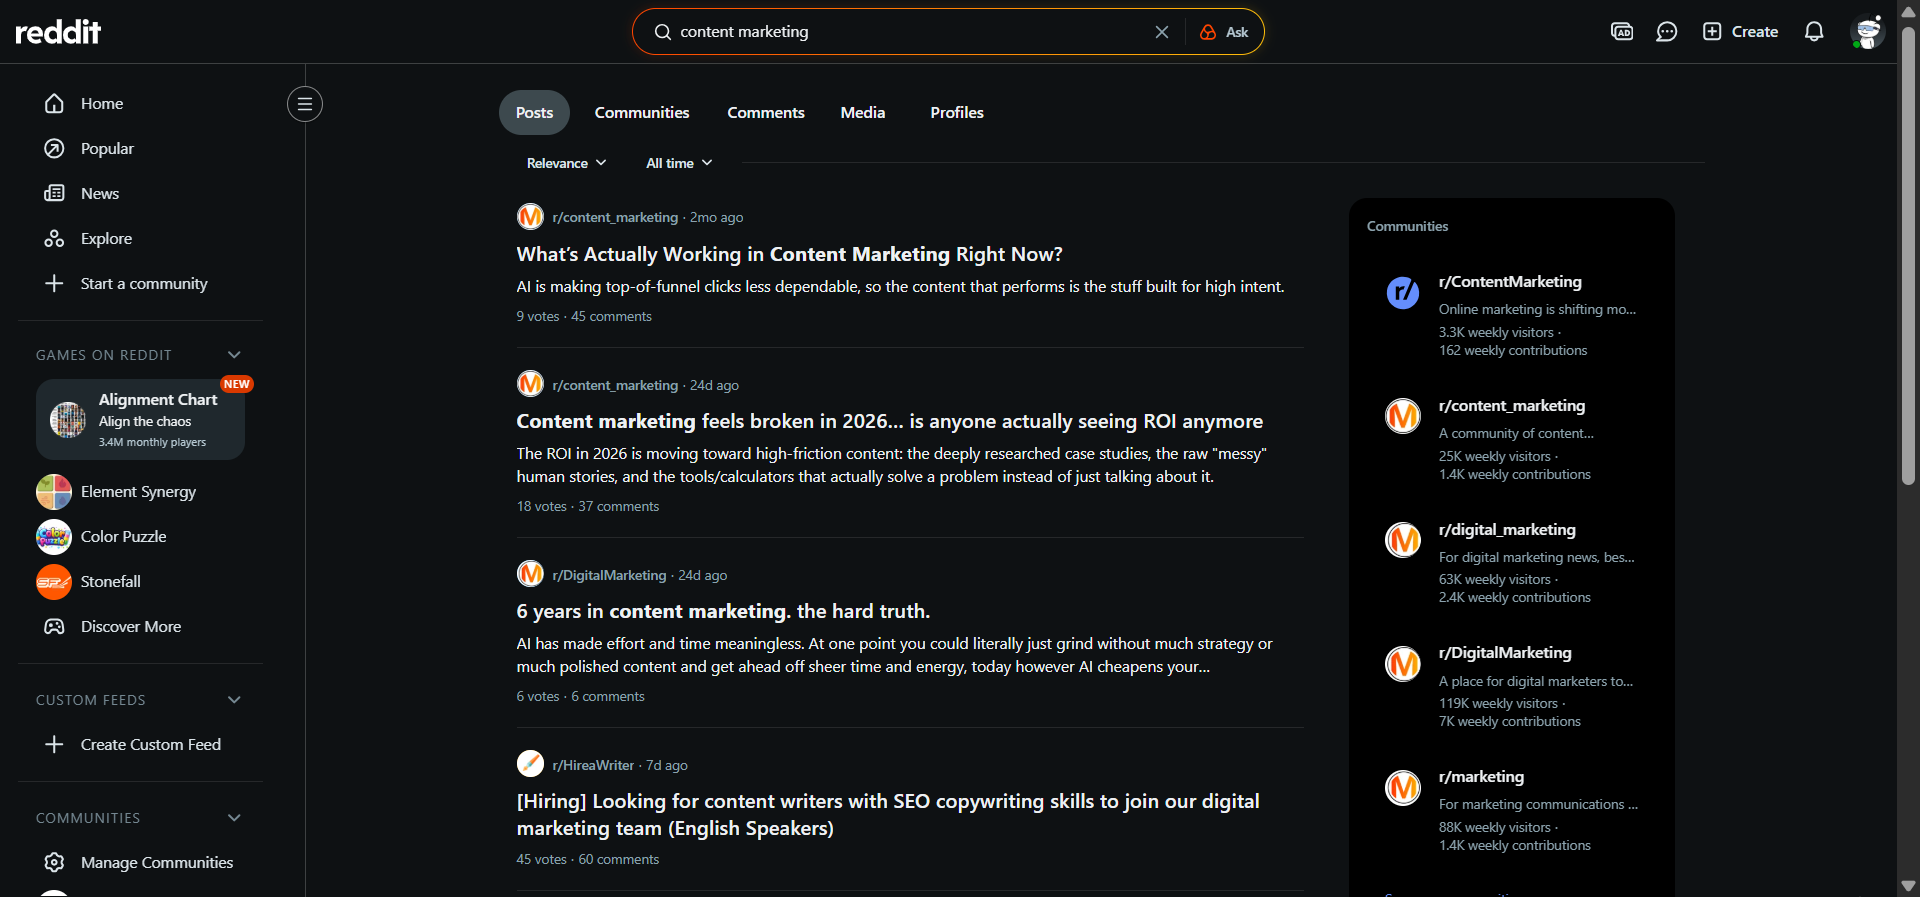Open r/content_marketing link on 2mo ago post
This screenshot has width=1920, height=897.
point(615,217)
